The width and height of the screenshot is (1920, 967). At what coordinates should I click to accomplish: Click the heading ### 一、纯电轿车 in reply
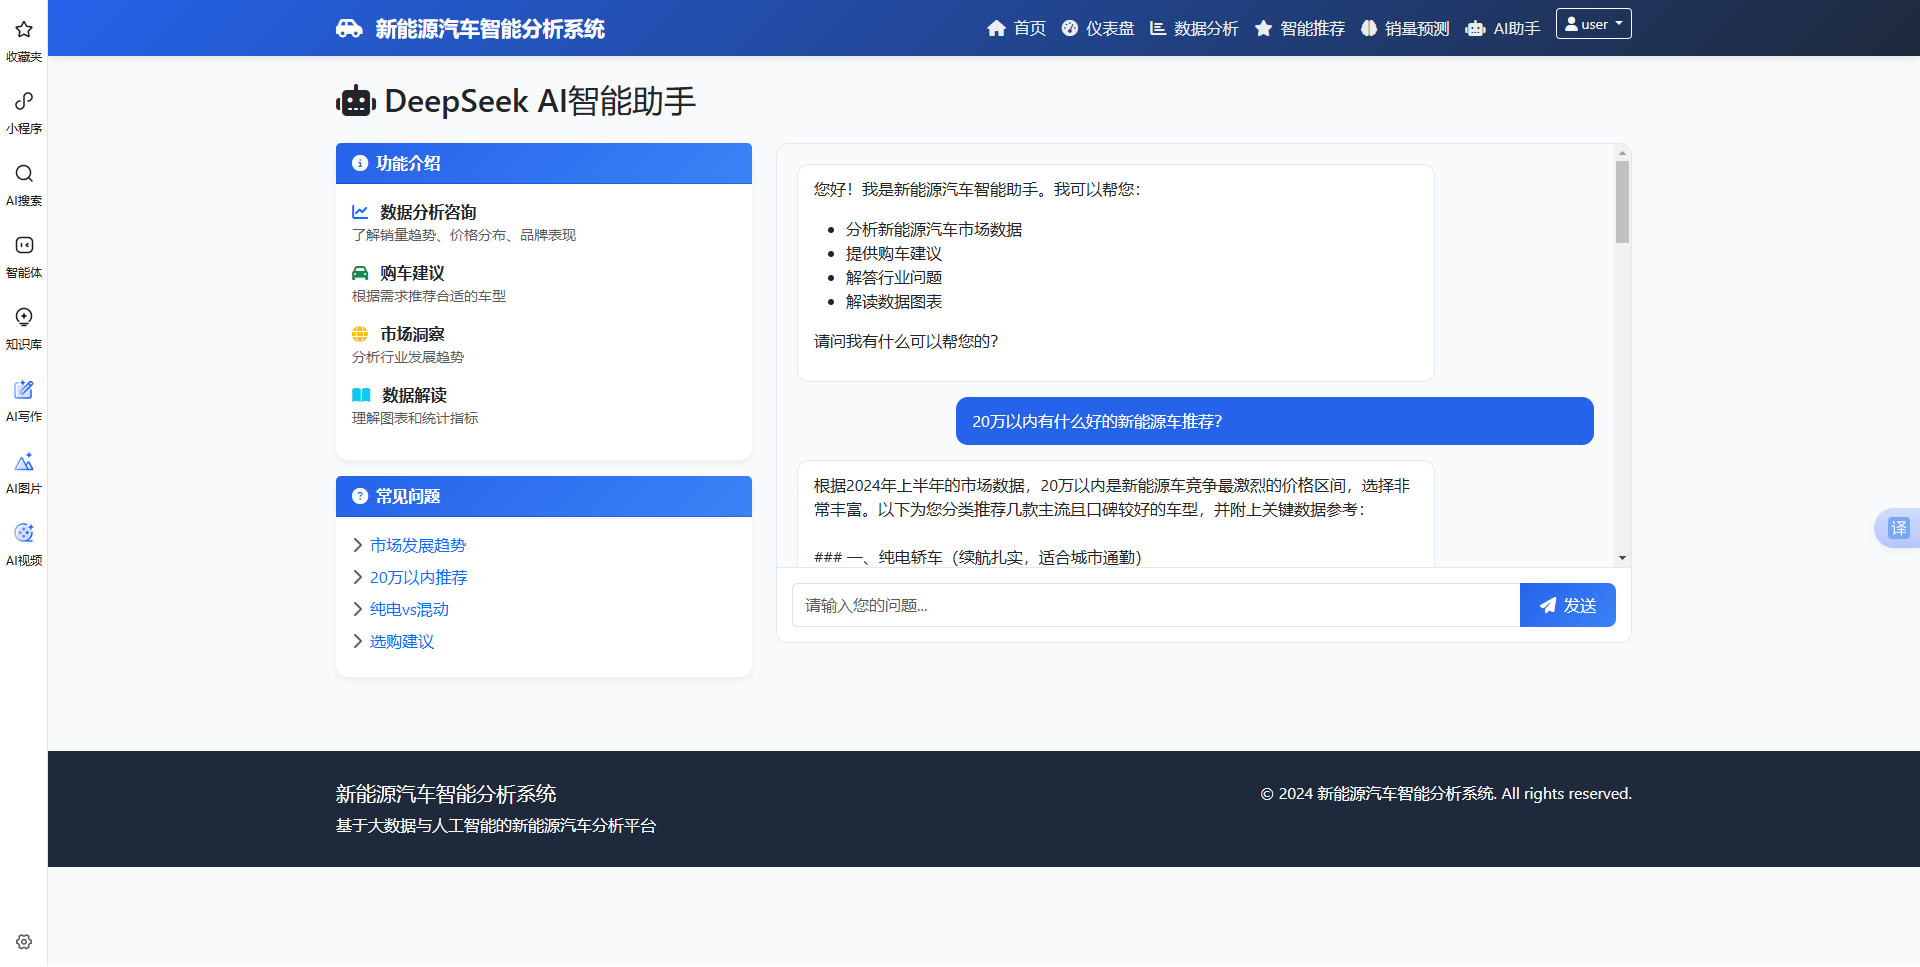978,557
